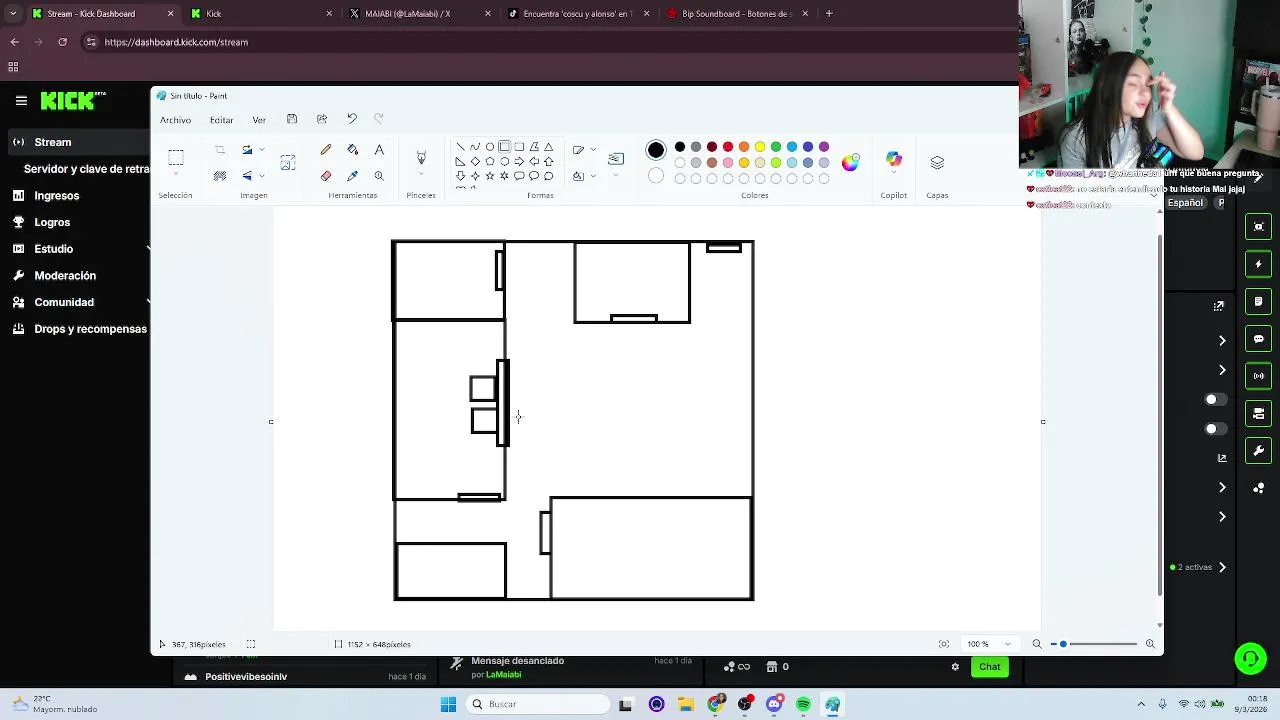Open the 100% zoom level dropdown
Viewport: 1280px width, 720px height.
[1007, 644]
